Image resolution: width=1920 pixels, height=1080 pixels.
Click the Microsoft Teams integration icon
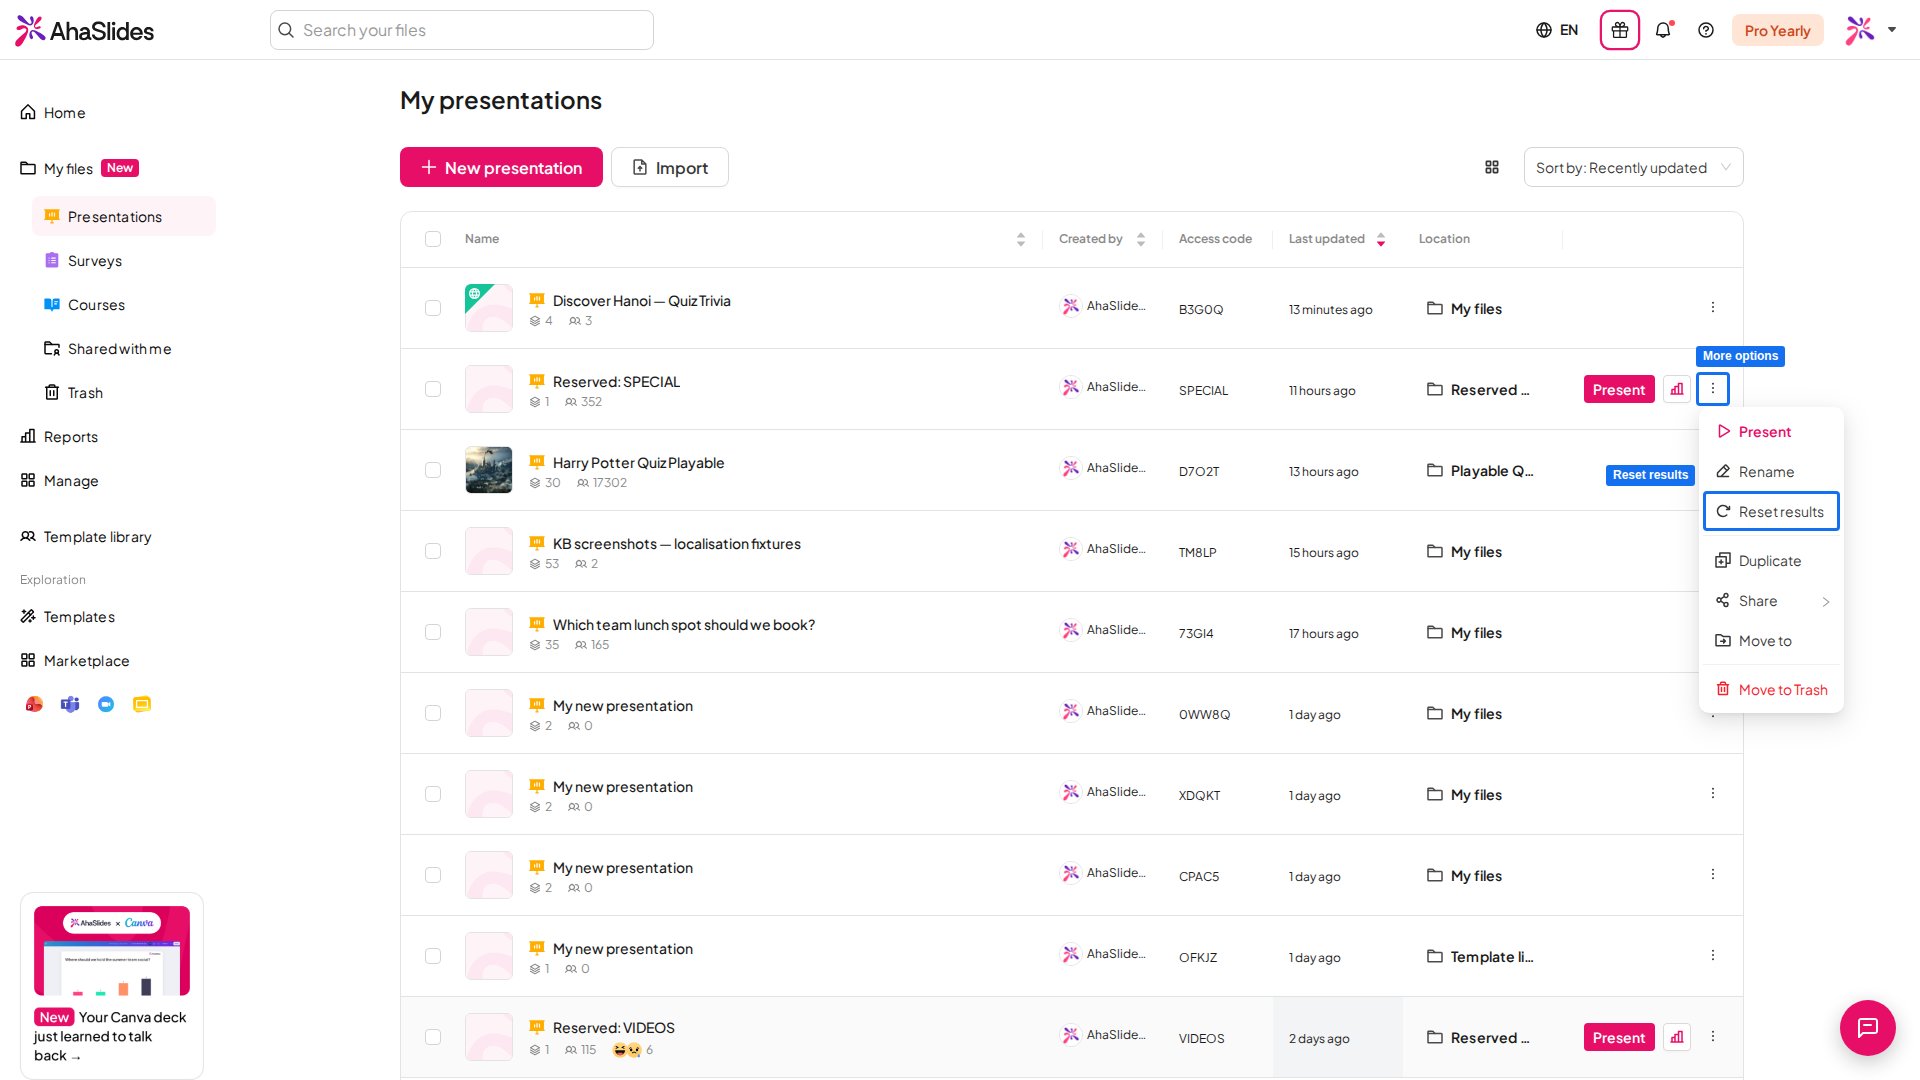70,704
